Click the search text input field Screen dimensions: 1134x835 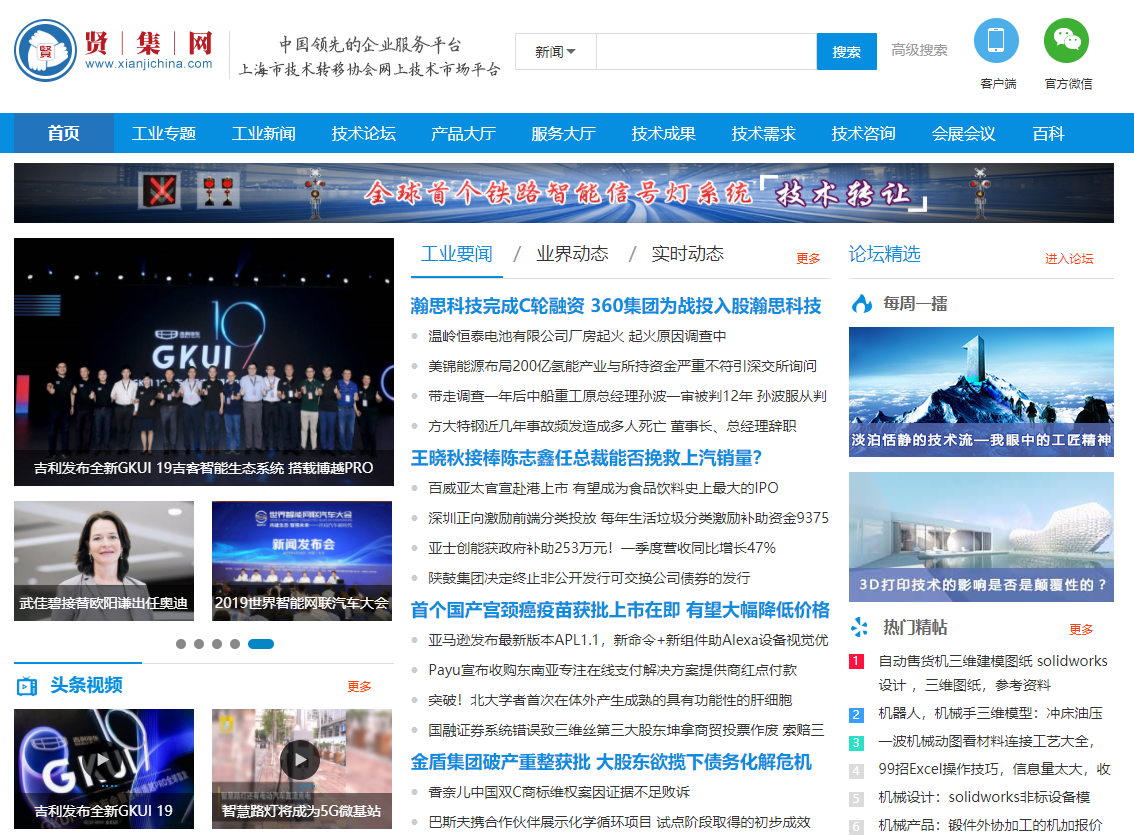click(706, 52)
